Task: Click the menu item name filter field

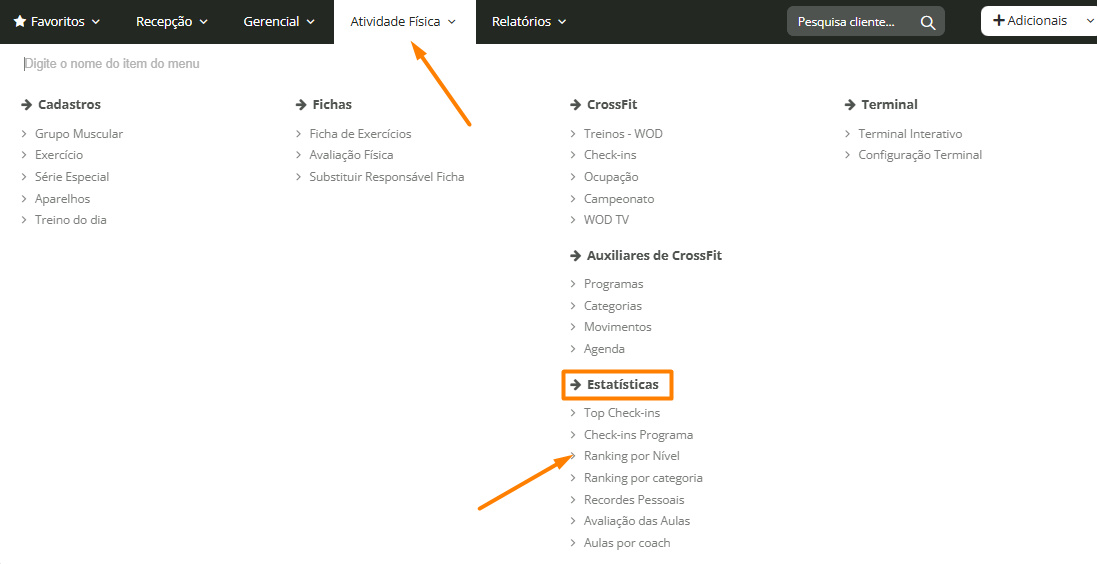Action: pyautogui.click(x=112, y=64)
